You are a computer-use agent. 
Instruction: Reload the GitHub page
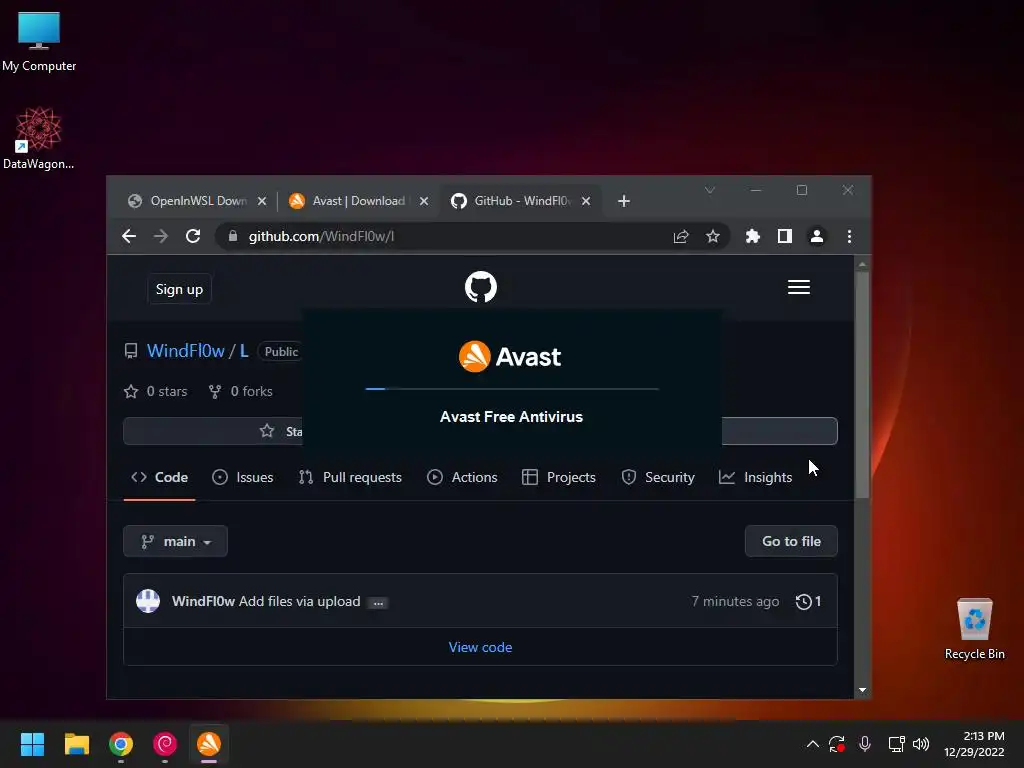point(193,236)
